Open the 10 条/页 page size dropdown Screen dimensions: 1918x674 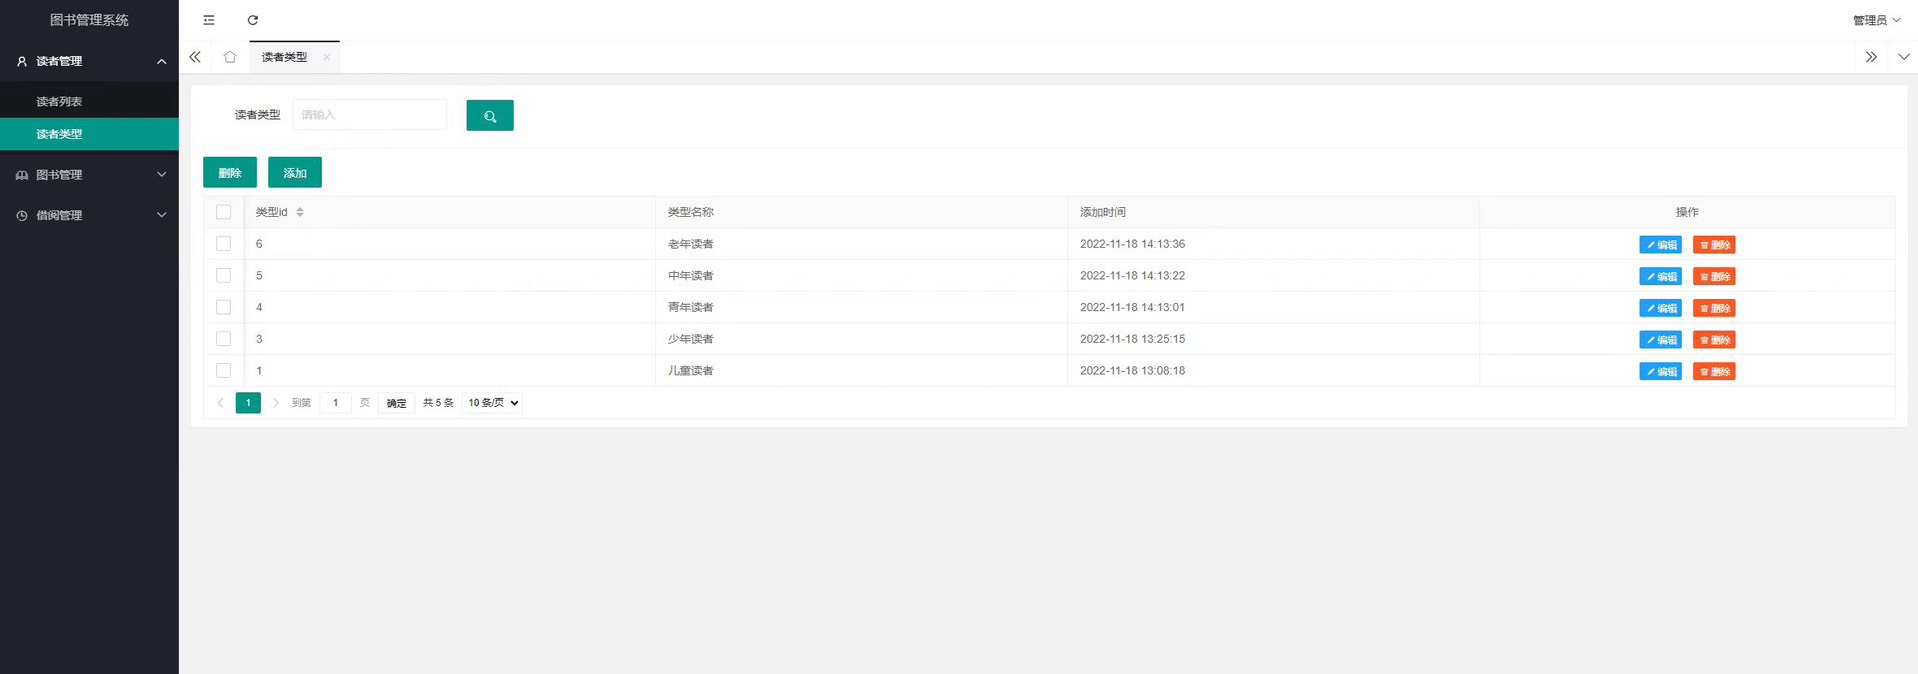pyautogui.click(x=493, y=403)
